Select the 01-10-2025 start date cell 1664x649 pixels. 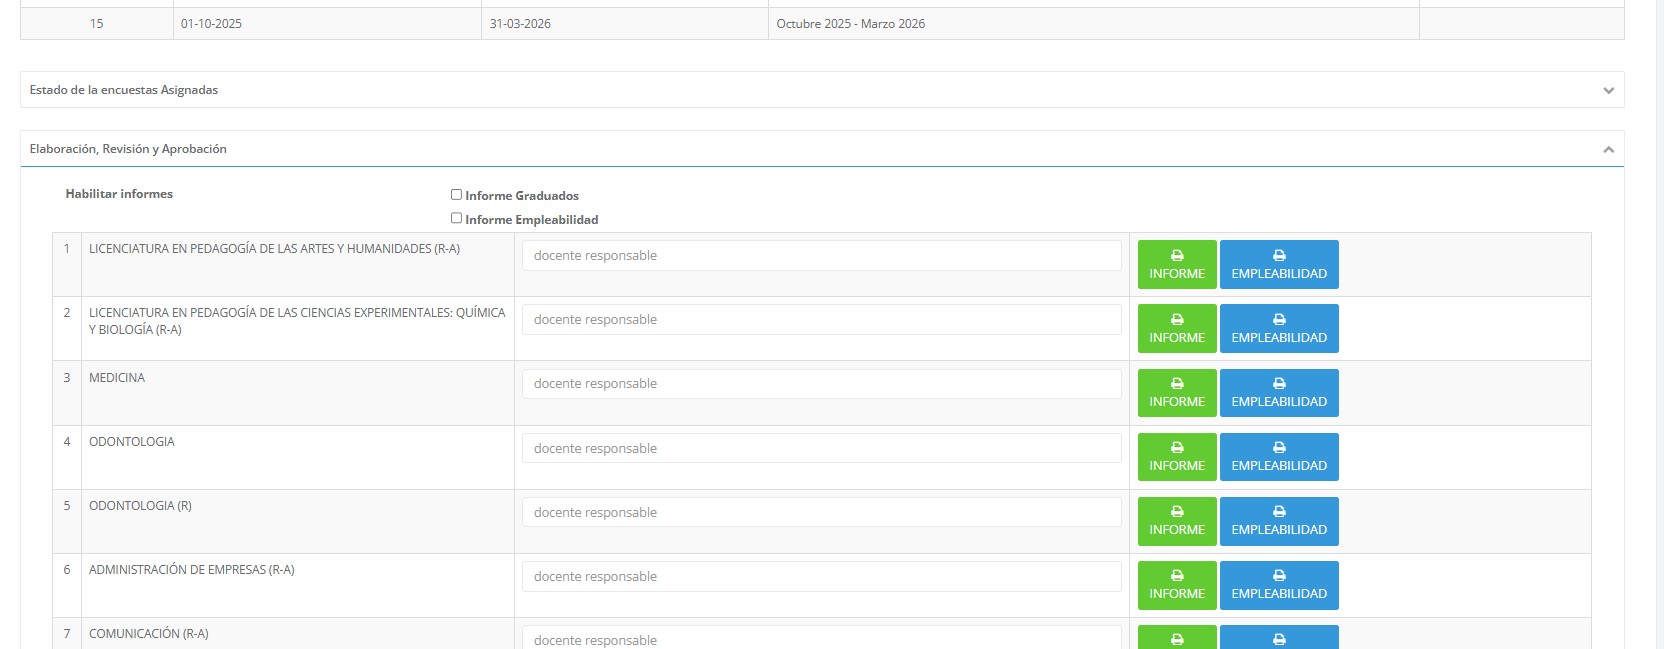[x=327, y=24]
